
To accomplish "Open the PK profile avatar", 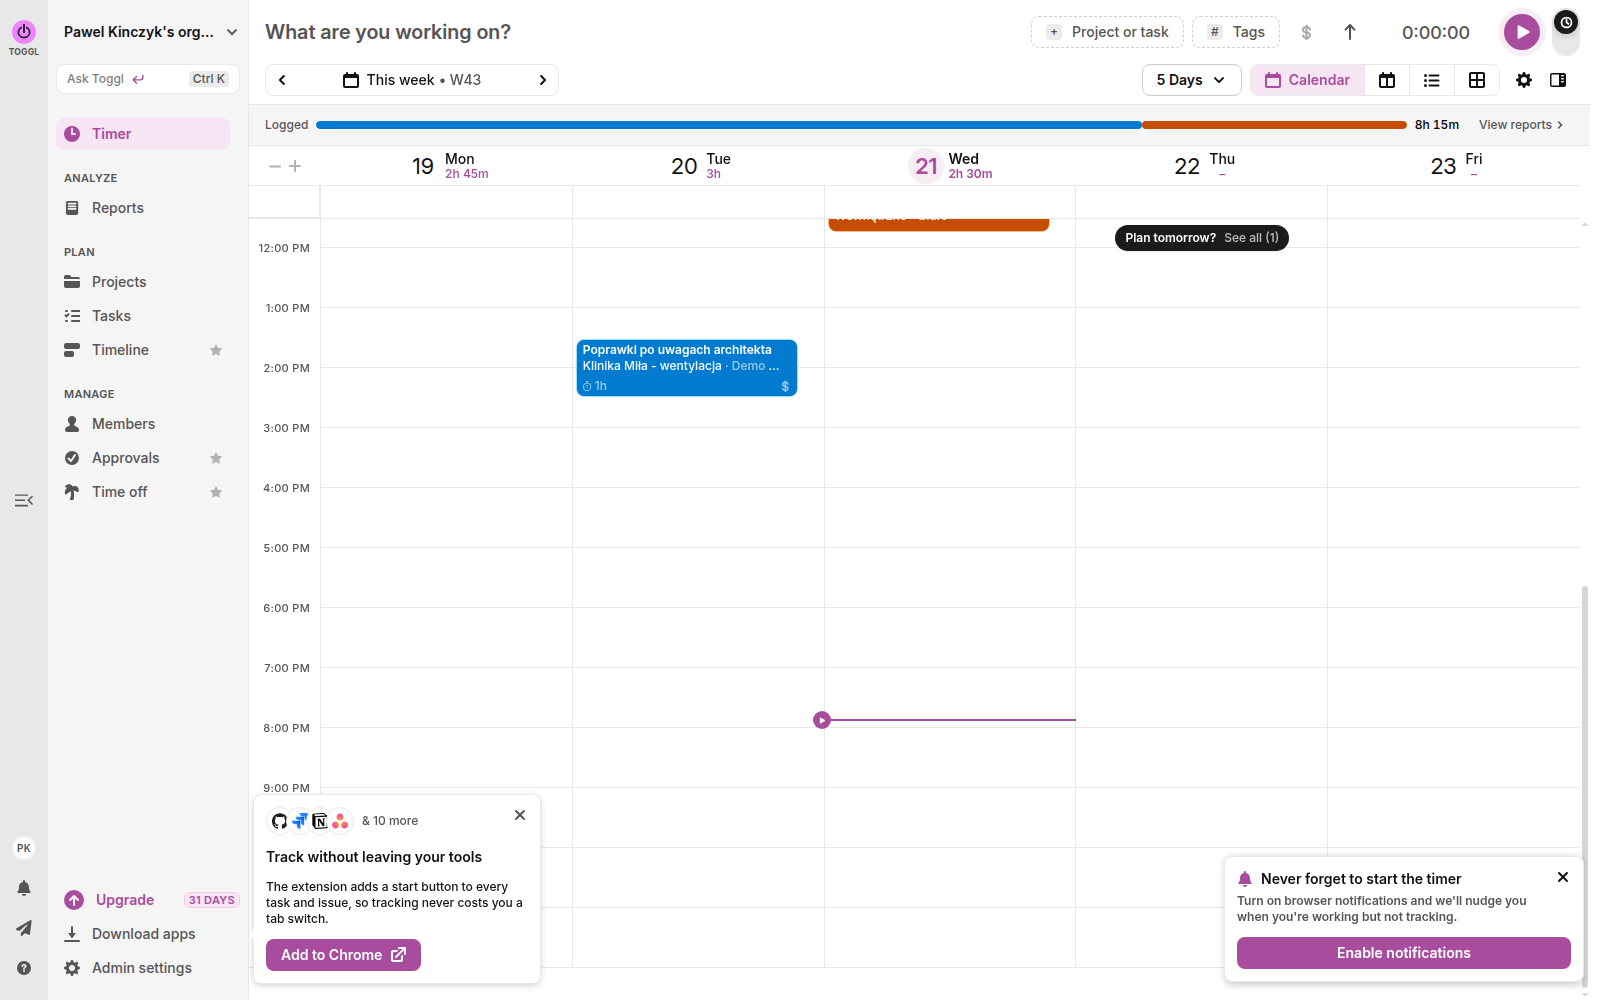I will tap(24, 848).
